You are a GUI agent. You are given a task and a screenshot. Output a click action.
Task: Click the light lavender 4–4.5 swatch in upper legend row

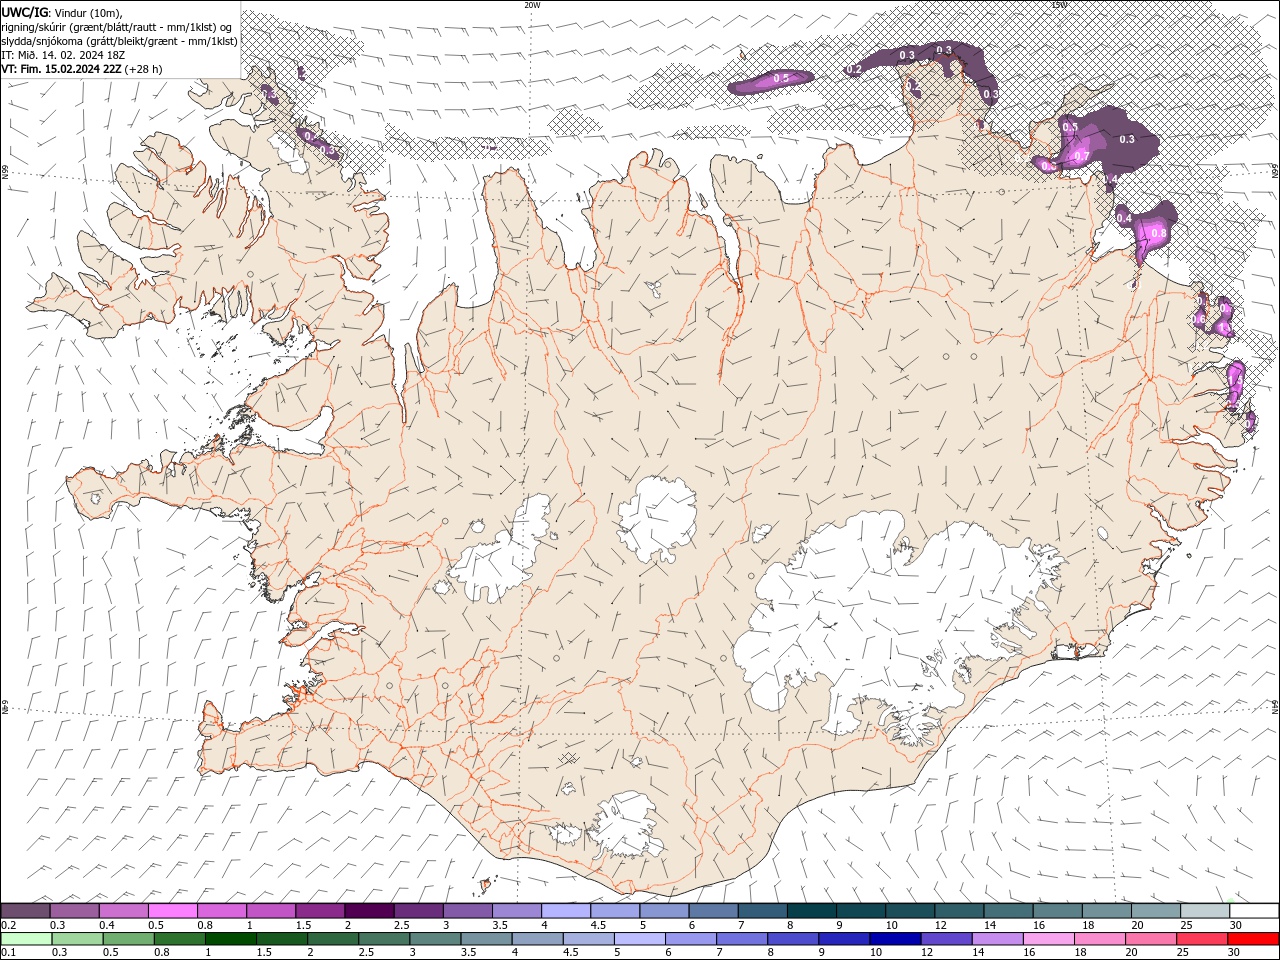click(566, 910)
